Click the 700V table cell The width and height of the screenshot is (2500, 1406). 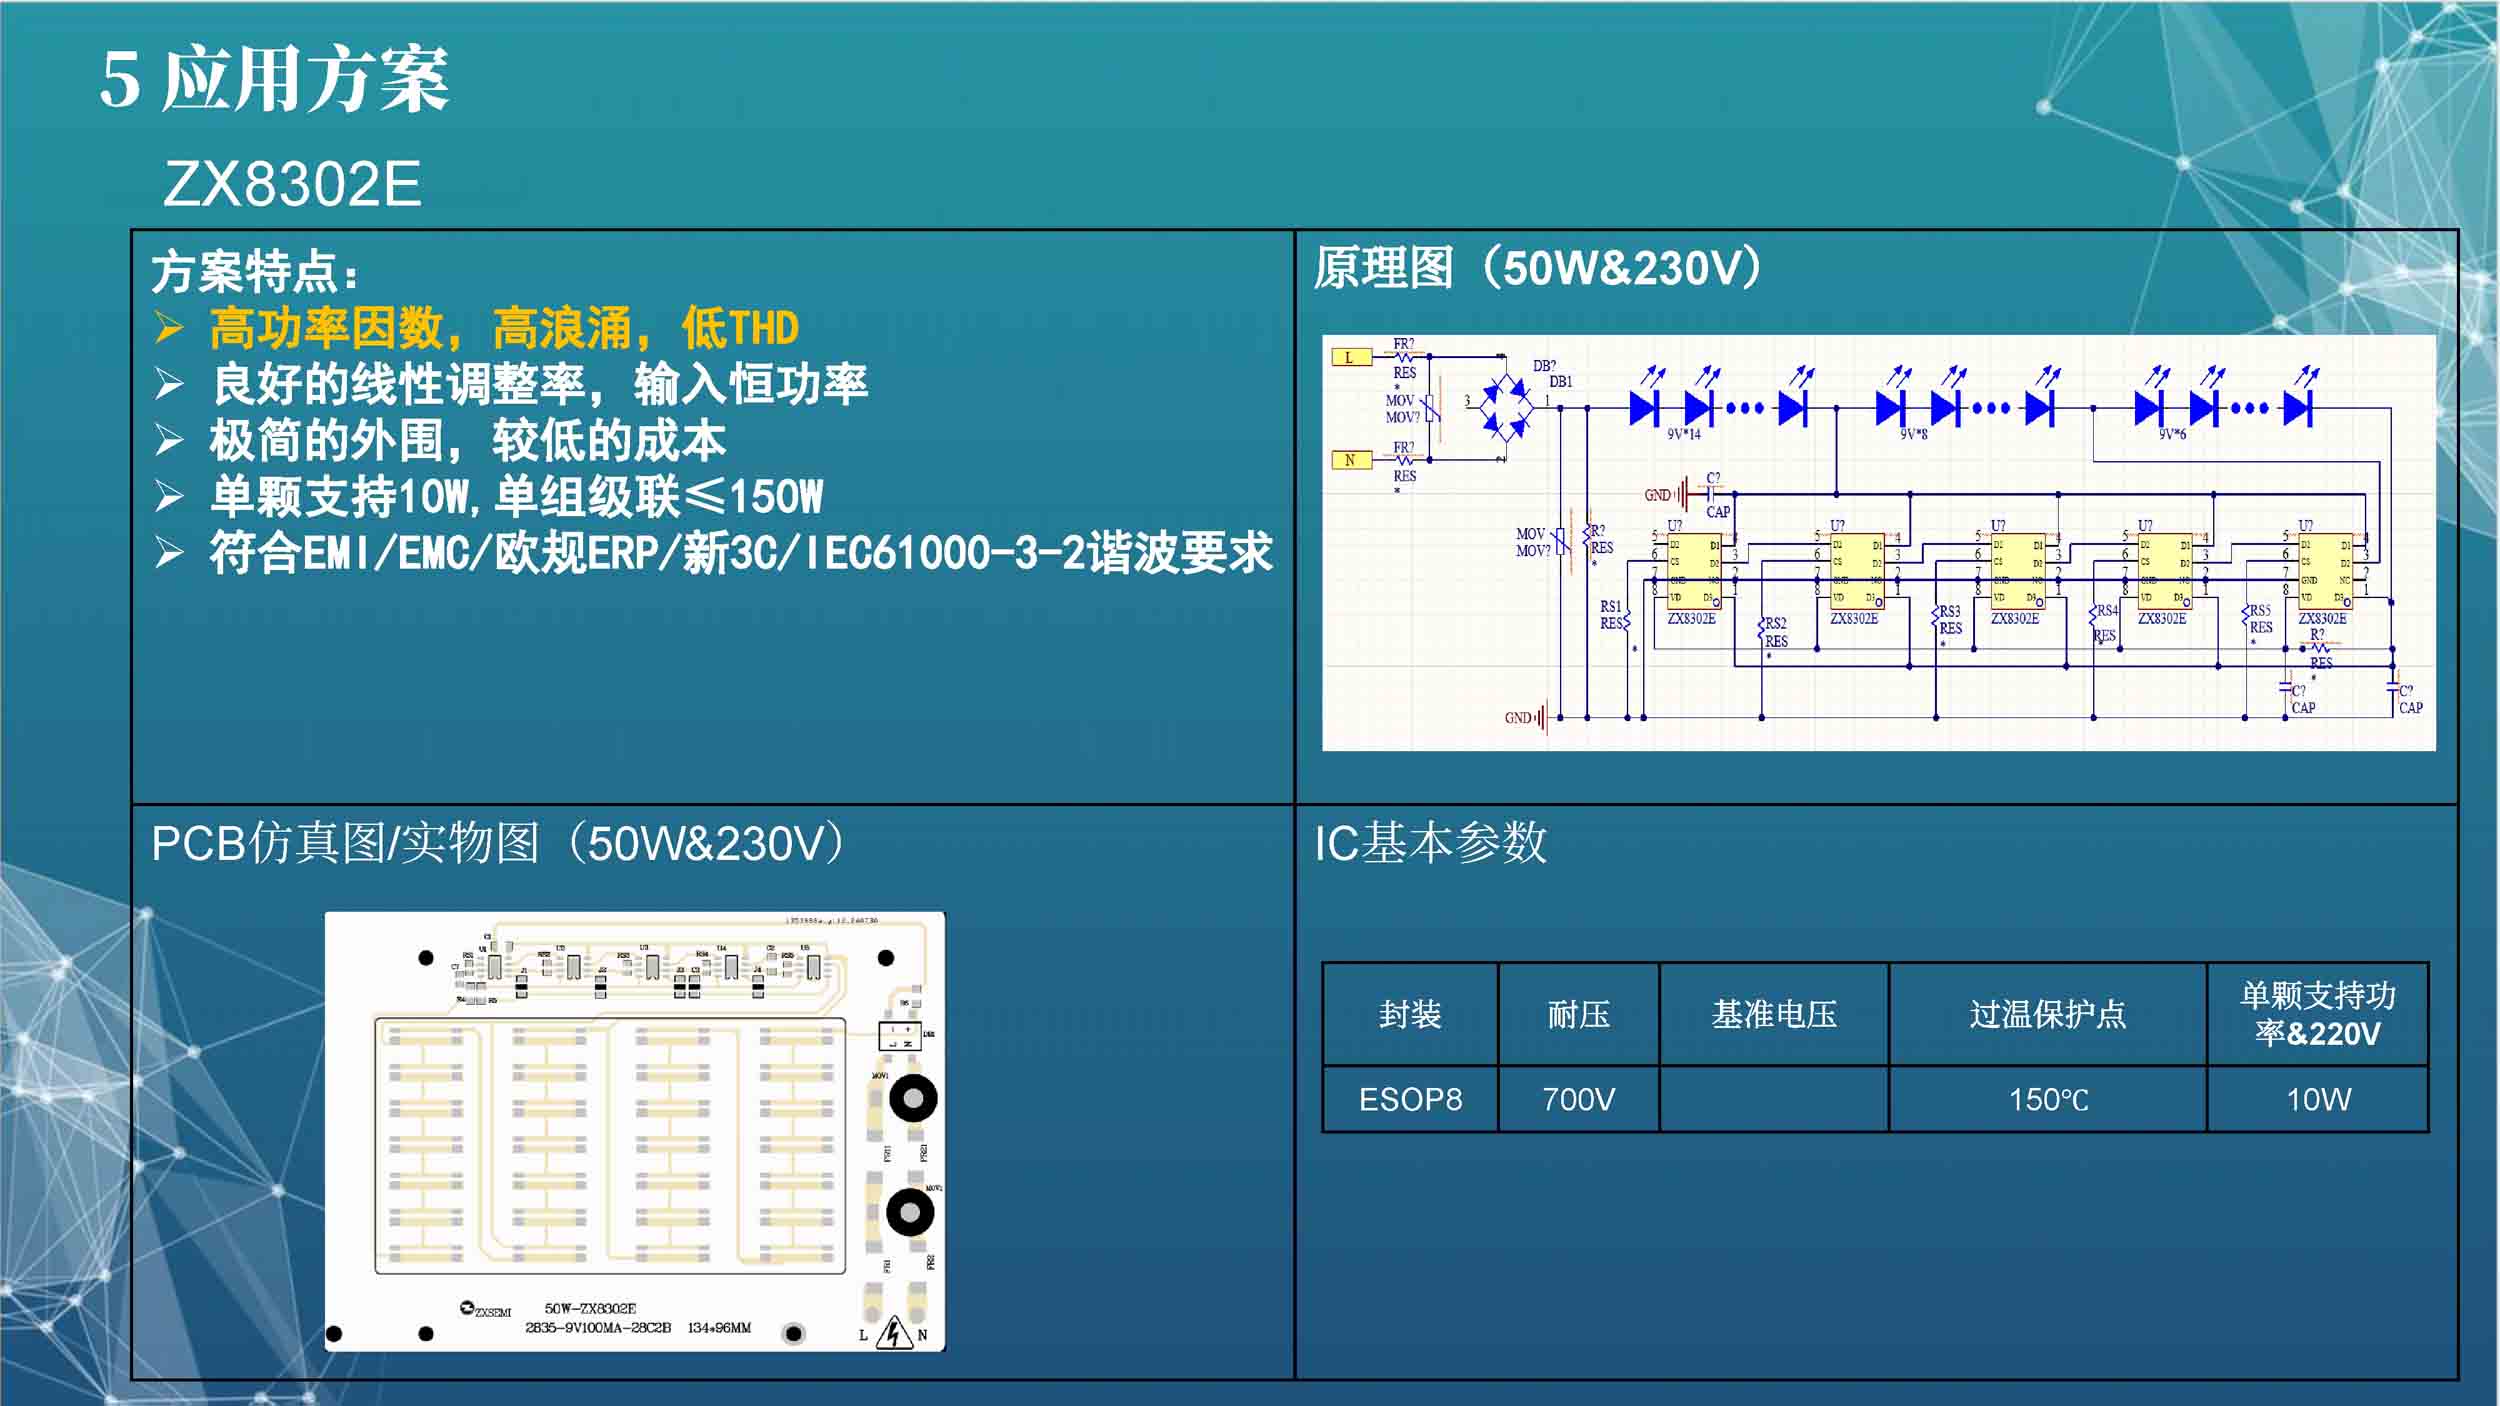coord(1578,1099)
